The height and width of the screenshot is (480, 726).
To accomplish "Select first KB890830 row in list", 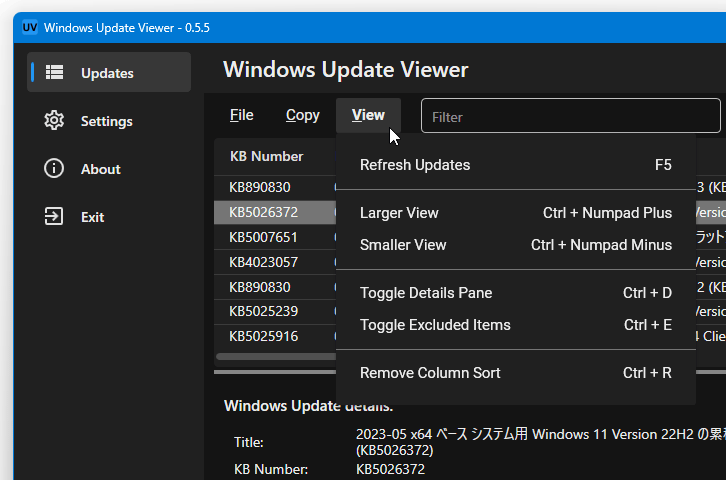I will click(275, 187).
